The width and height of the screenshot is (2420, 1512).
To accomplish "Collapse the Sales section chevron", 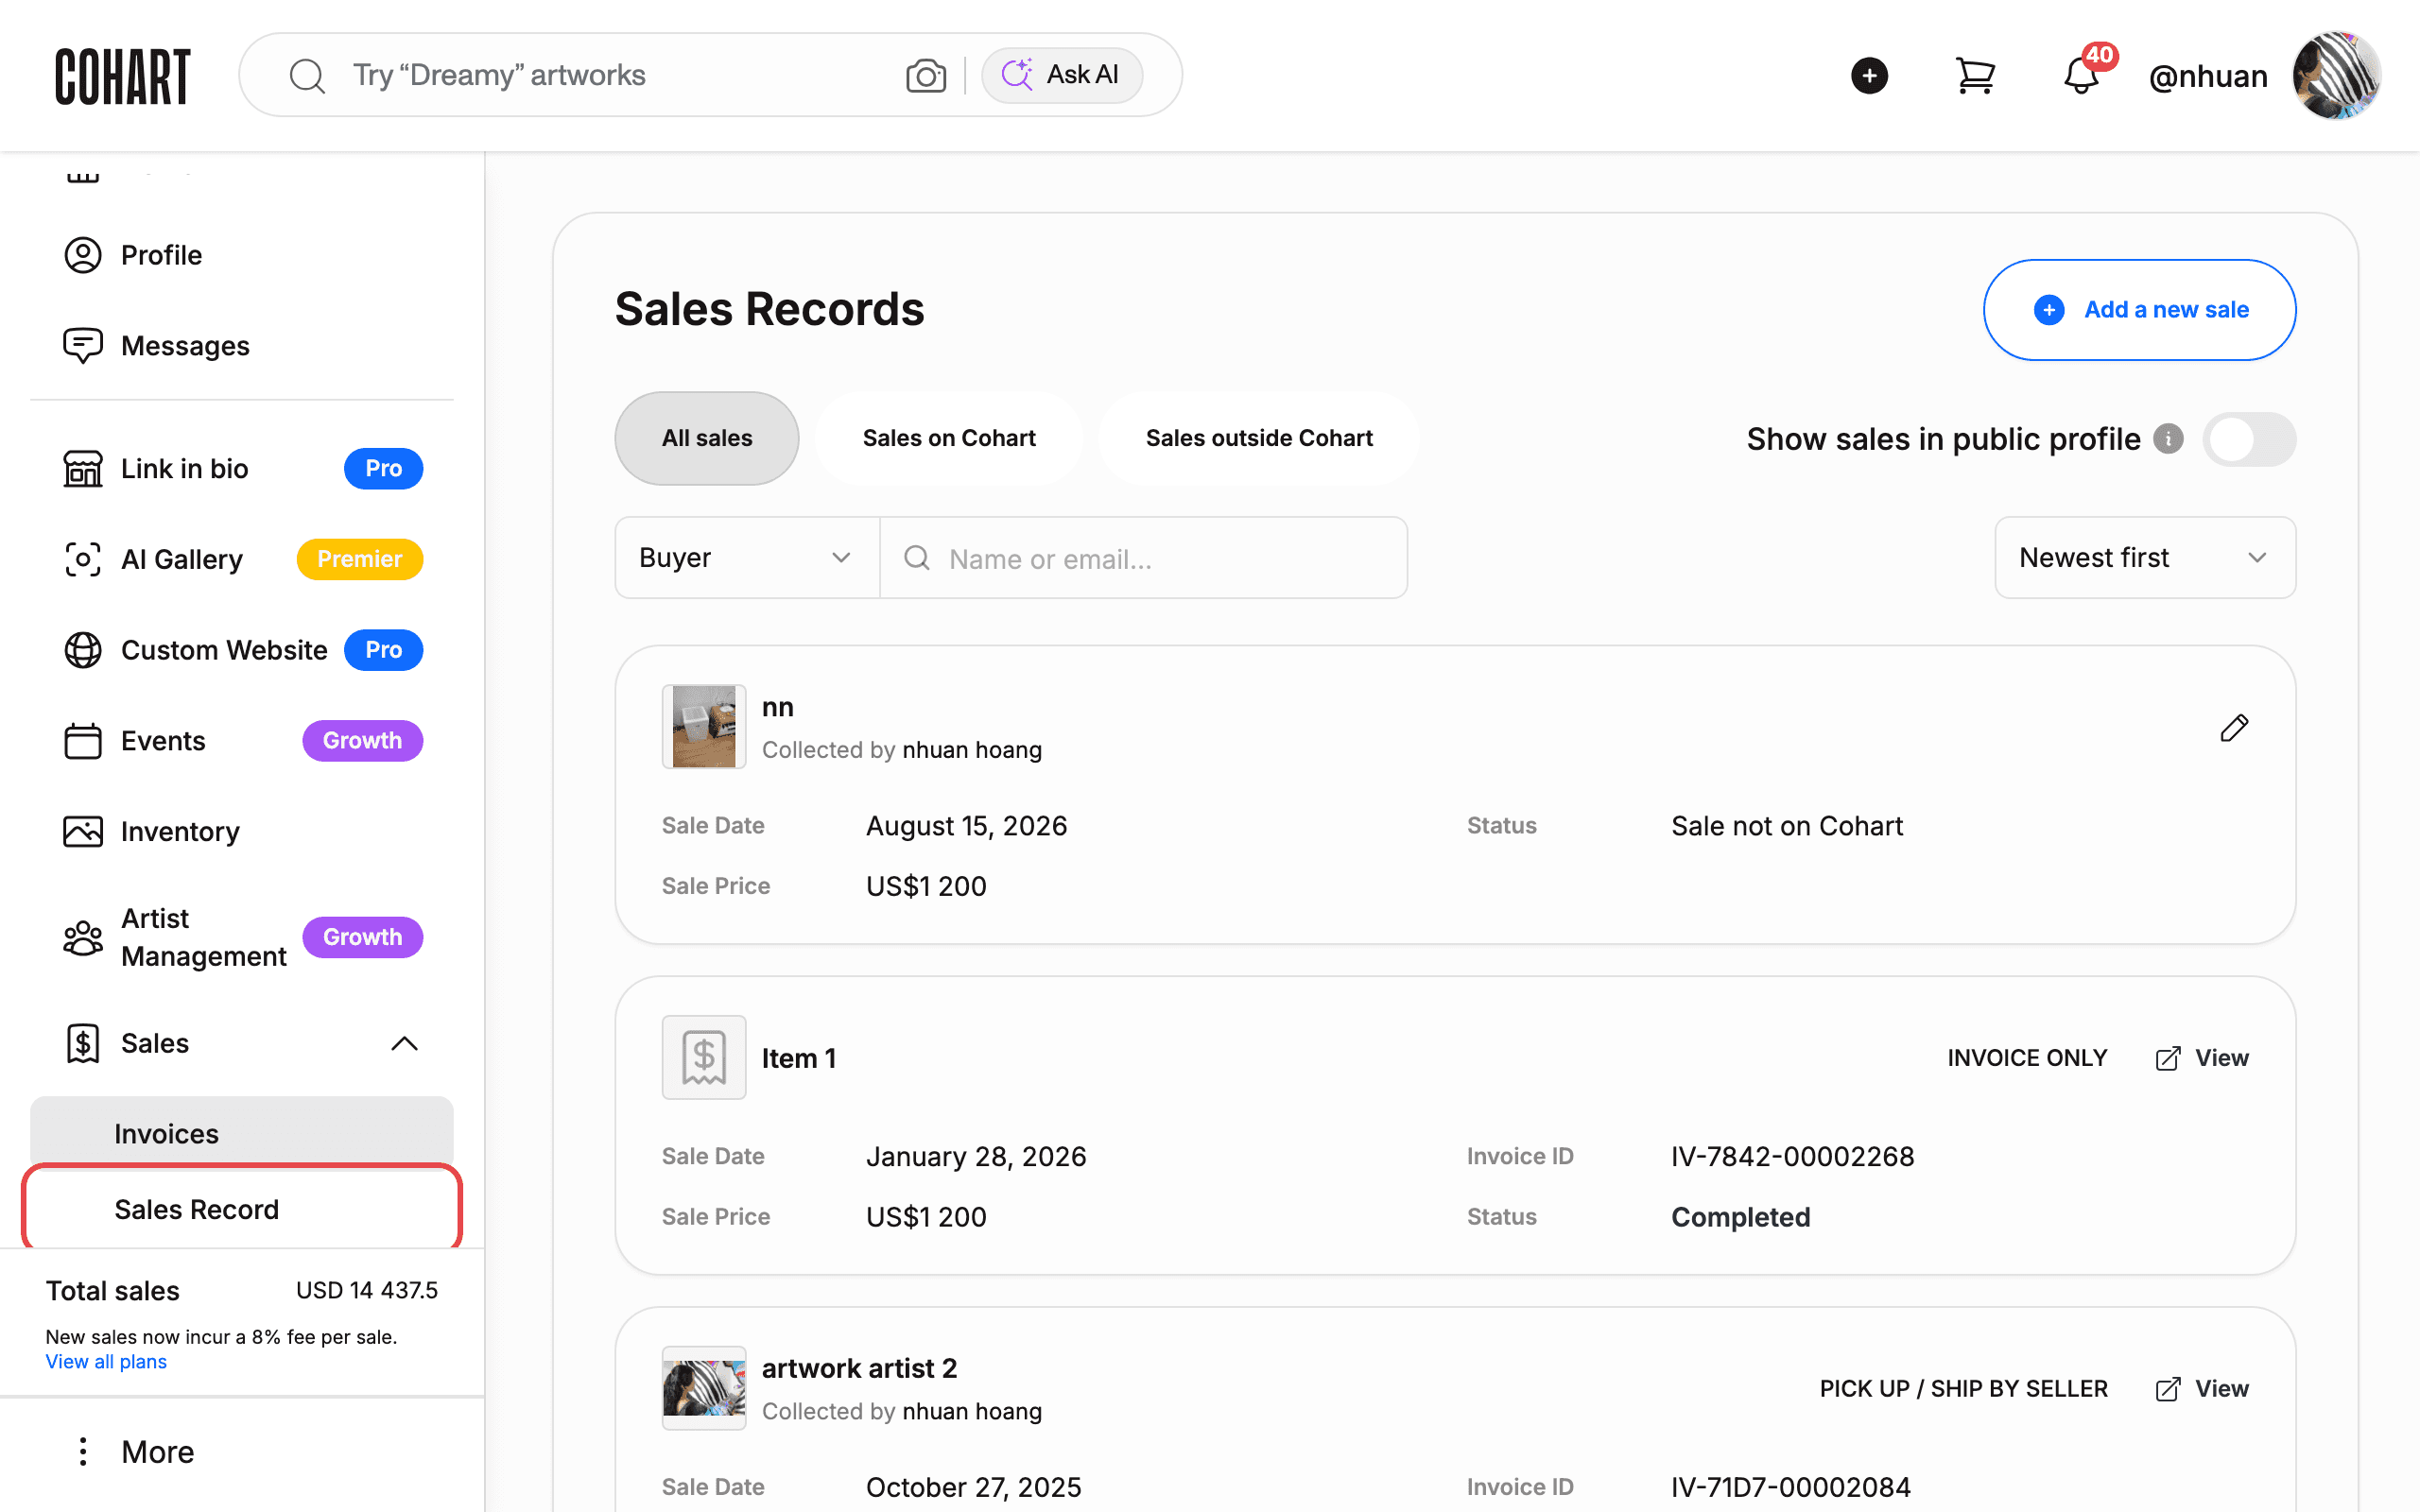I will (x=404, y=1044).
